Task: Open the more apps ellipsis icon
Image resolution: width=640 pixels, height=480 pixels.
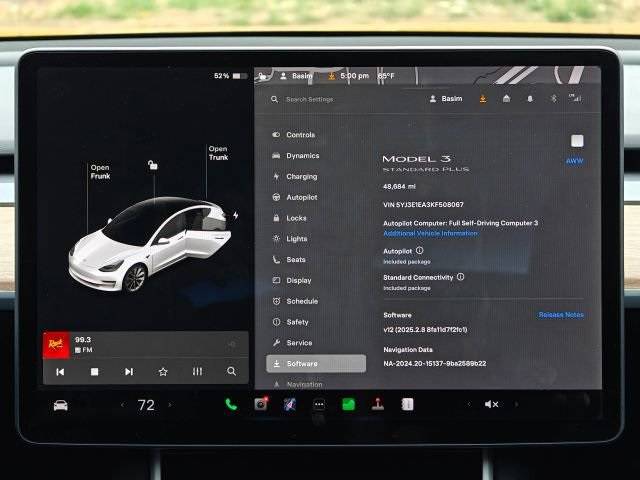Action: (319, 404)
